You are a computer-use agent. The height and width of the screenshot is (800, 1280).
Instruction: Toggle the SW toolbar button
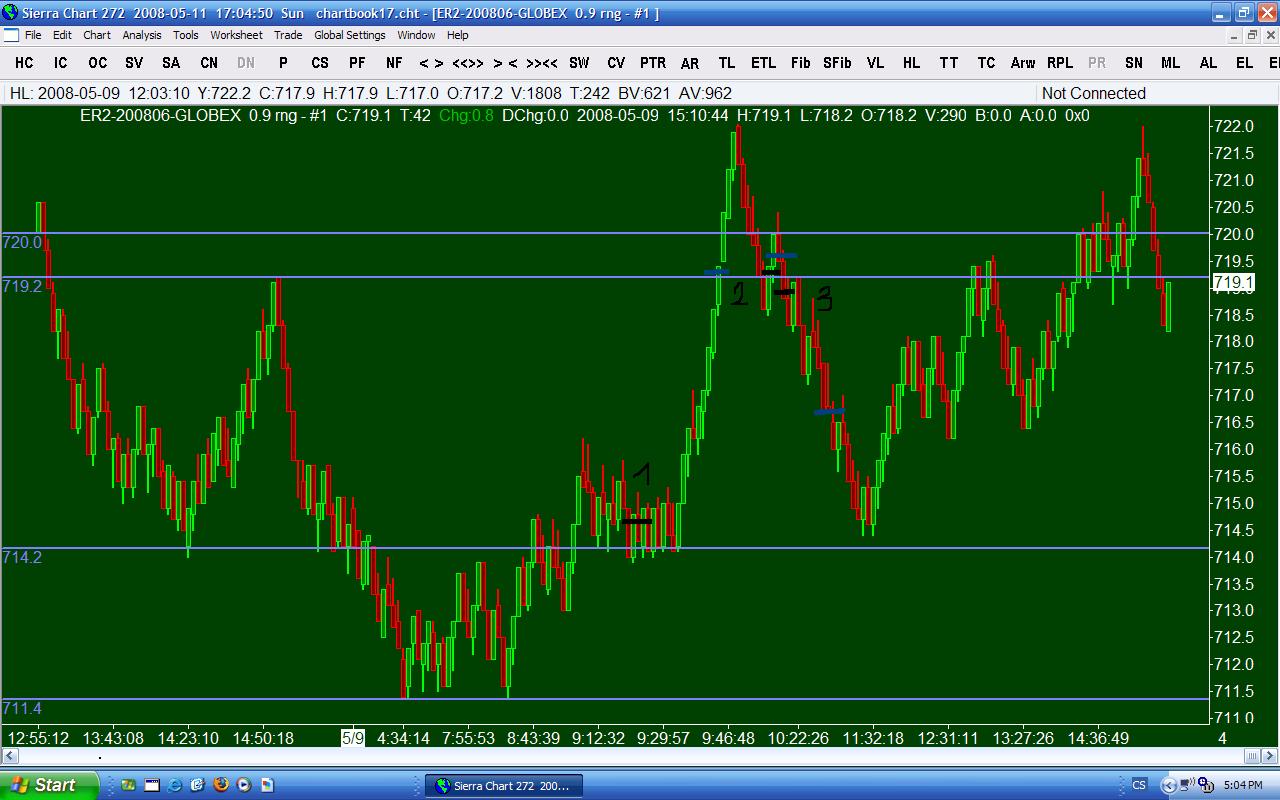tap(579, 62)
